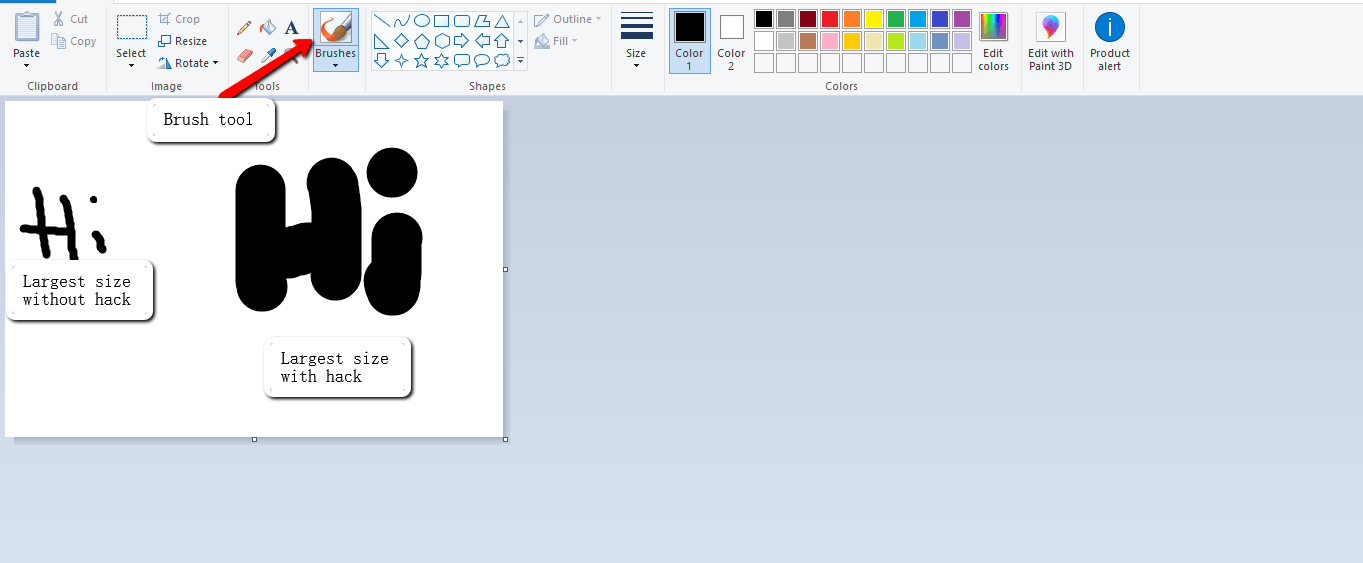Select the Color picker eyedropper
The height and width of the screenshot is (563, 1363).
[268, 56]
